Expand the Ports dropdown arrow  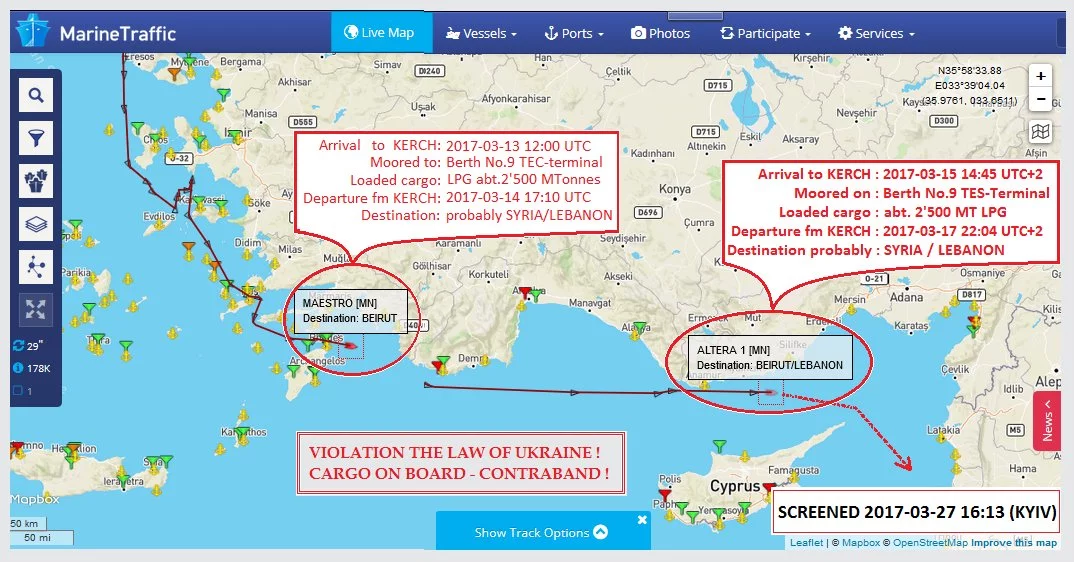(x=601, y=34)
